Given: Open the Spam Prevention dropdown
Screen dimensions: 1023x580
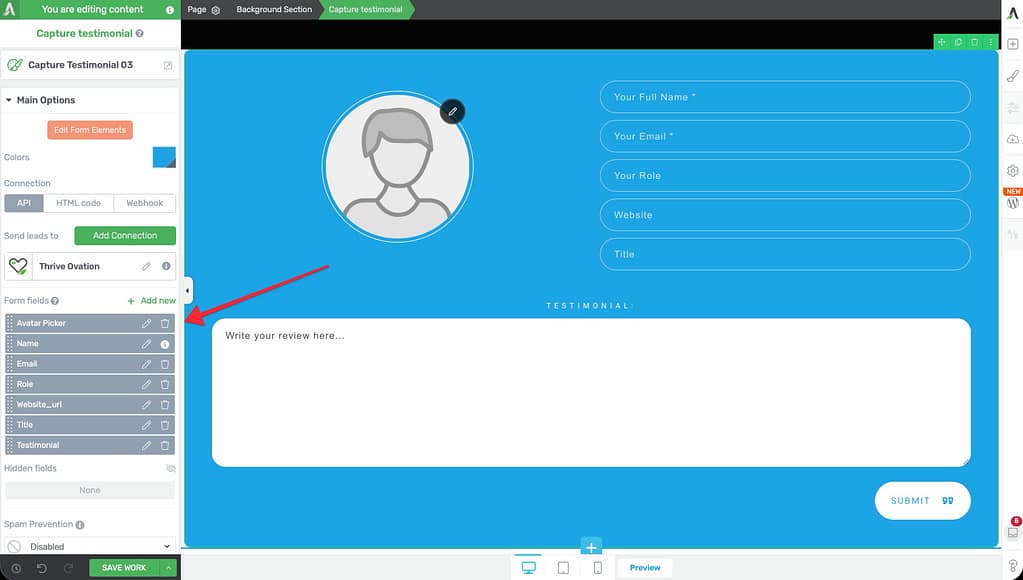Looking at the screenshot, I should [90, 546].
